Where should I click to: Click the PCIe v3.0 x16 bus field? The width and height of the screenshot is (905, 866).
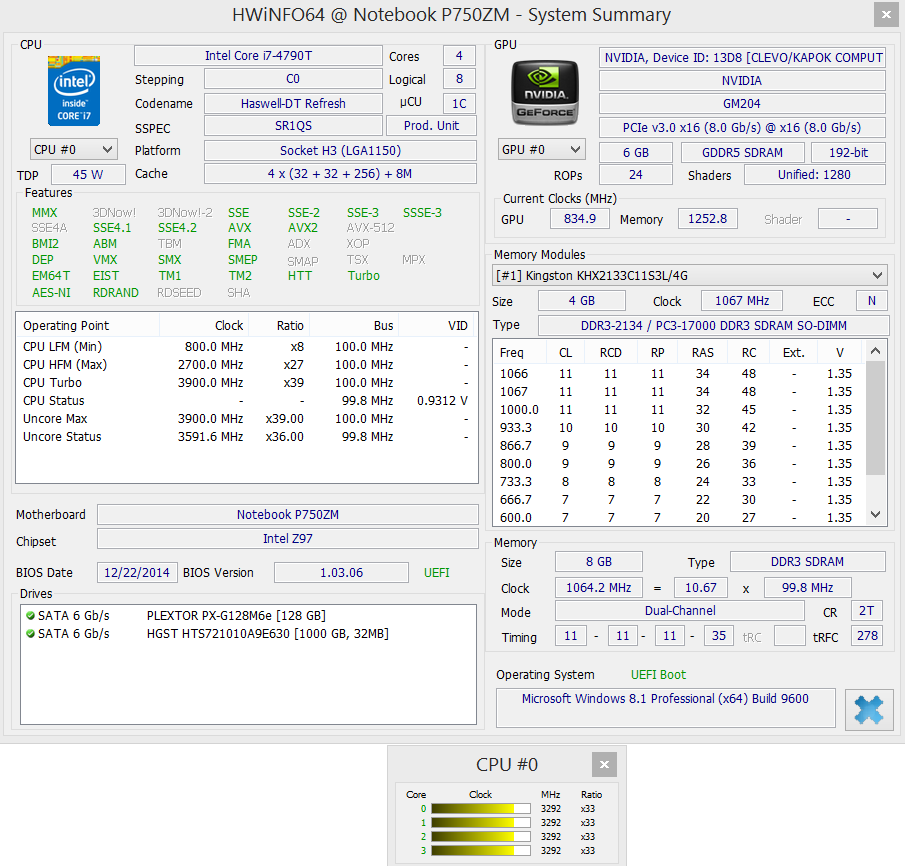click(742, 128)
